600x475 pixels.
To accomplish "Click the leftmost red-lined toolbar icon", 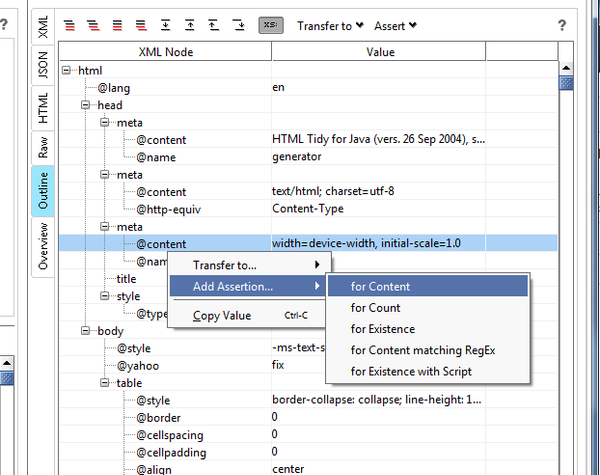I will click(69, 26).
